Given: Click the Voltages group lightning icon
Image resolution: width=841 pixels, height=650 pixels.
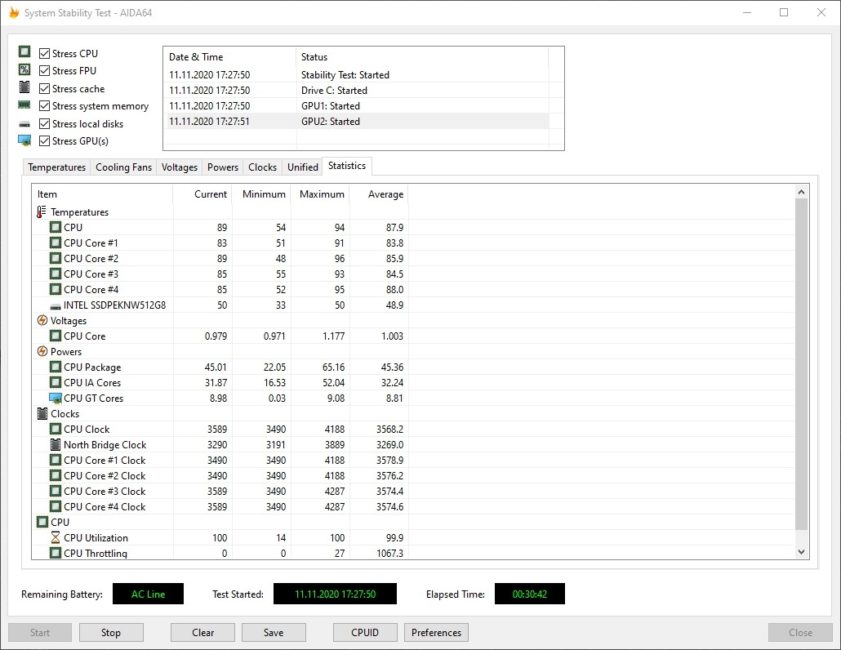Looking at the screenshot, I should pos(41,321).
